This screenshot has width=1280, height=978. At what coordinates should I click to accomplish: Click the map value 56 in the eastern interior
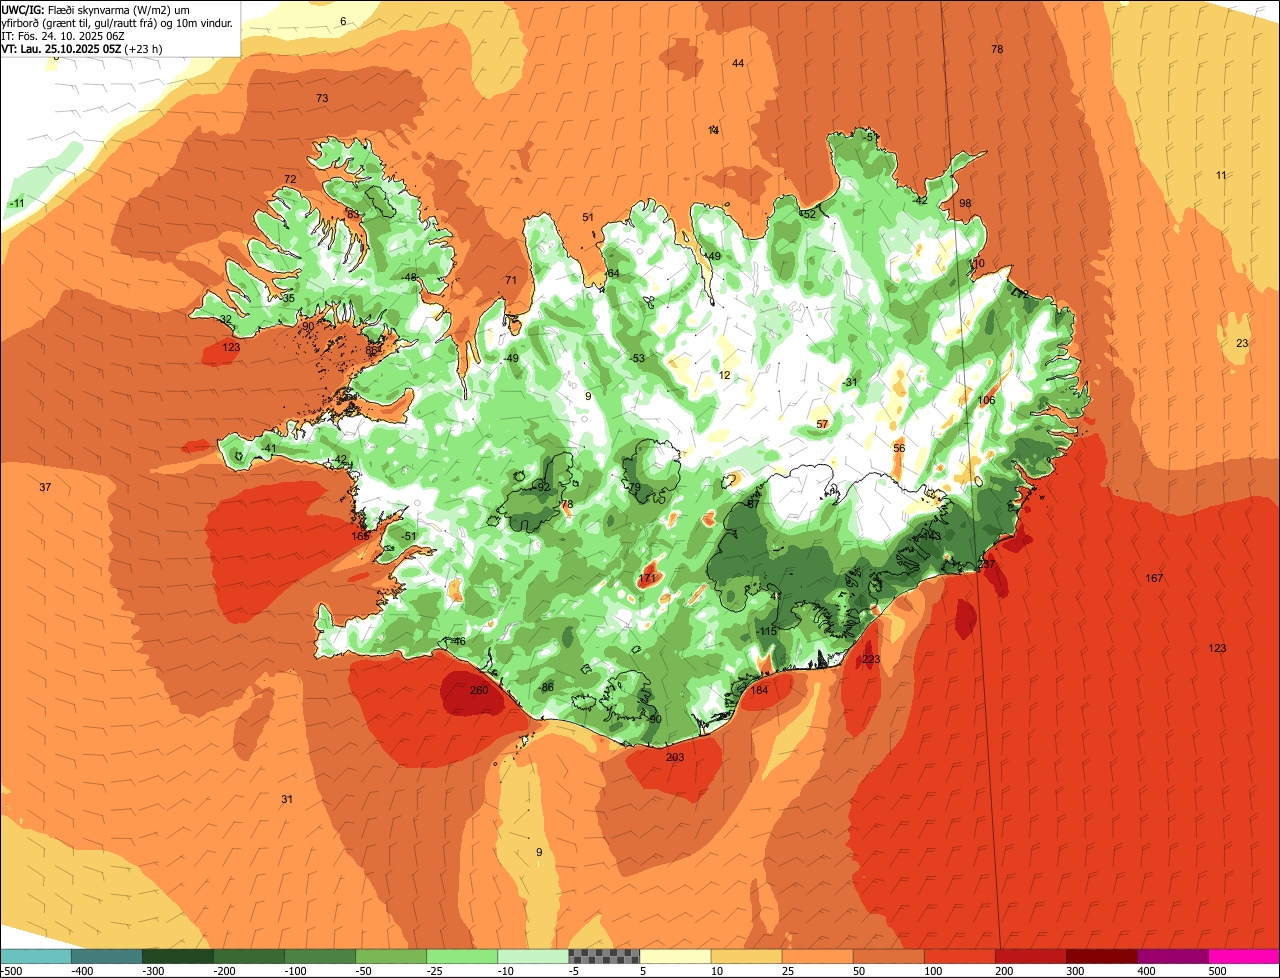click(899, 448)
